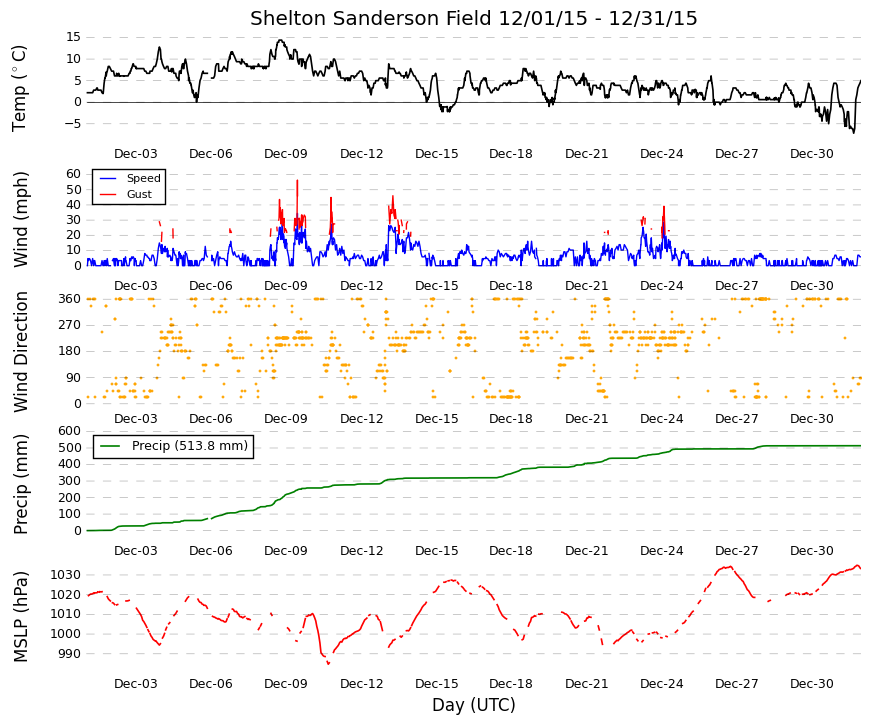Click the blue Speed legend line
This screenshot has height=725, width=871.
[x=108, y=178]
